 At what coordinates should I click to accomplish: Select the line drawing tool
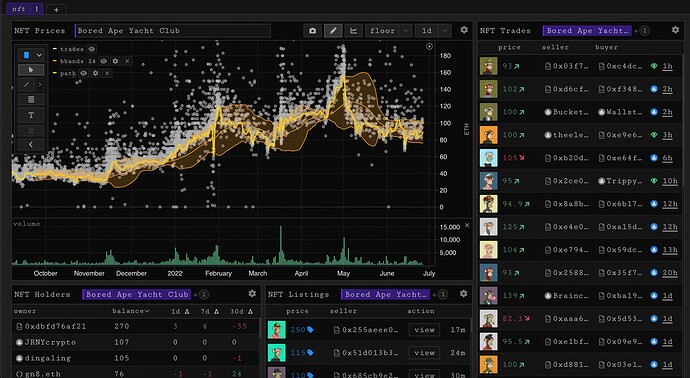coord(27,84)
